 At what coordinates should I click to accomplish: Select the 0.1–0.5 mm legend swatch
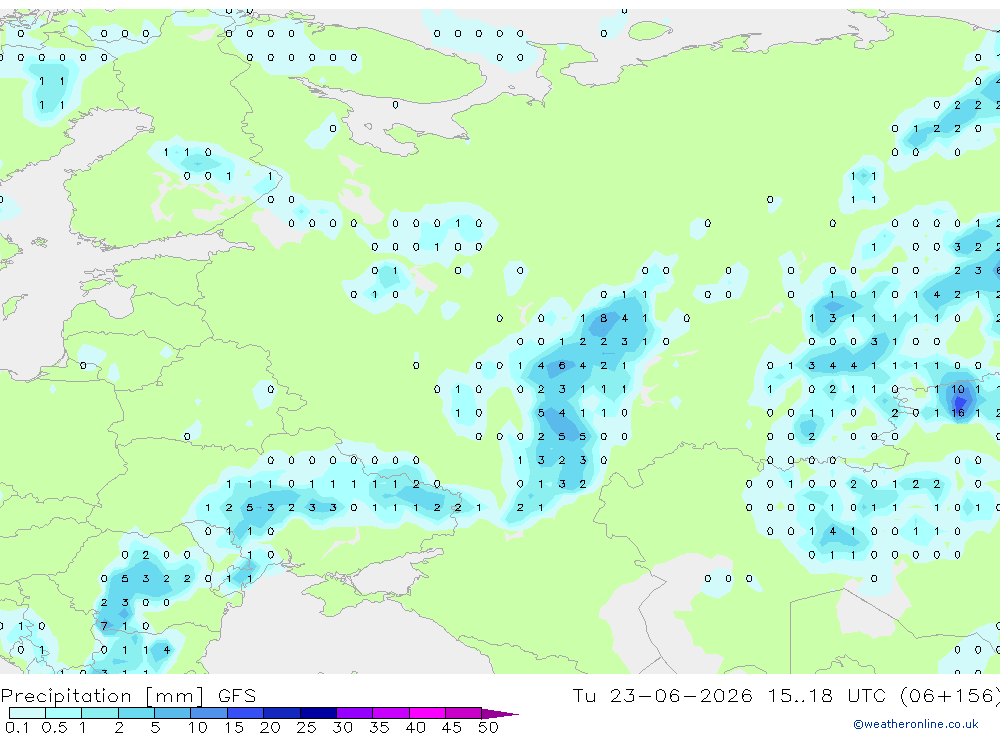[x=27, y=713]
